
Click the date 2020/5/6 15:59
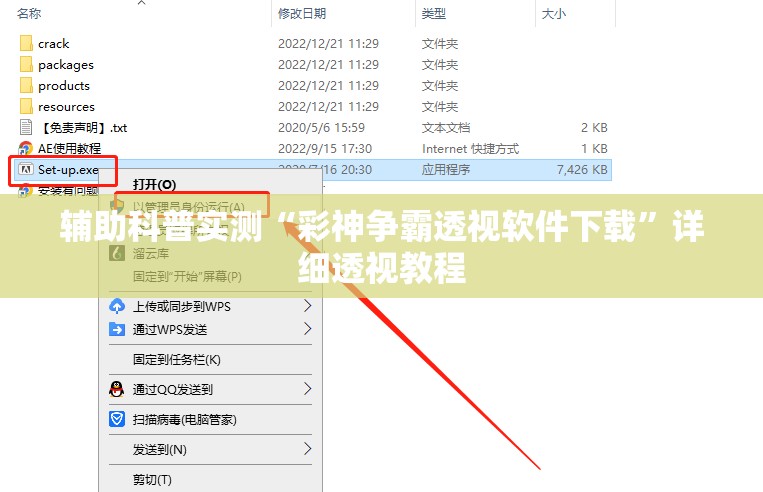coord(321,128)
